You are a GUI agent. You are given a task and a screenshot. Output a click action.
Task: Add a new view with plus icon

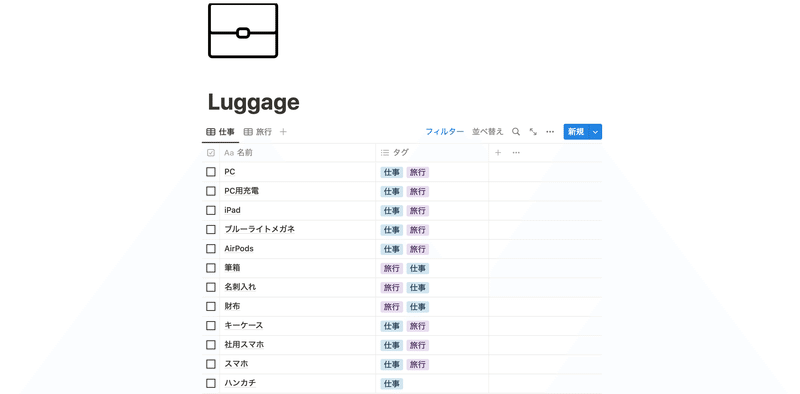[283, 132]
